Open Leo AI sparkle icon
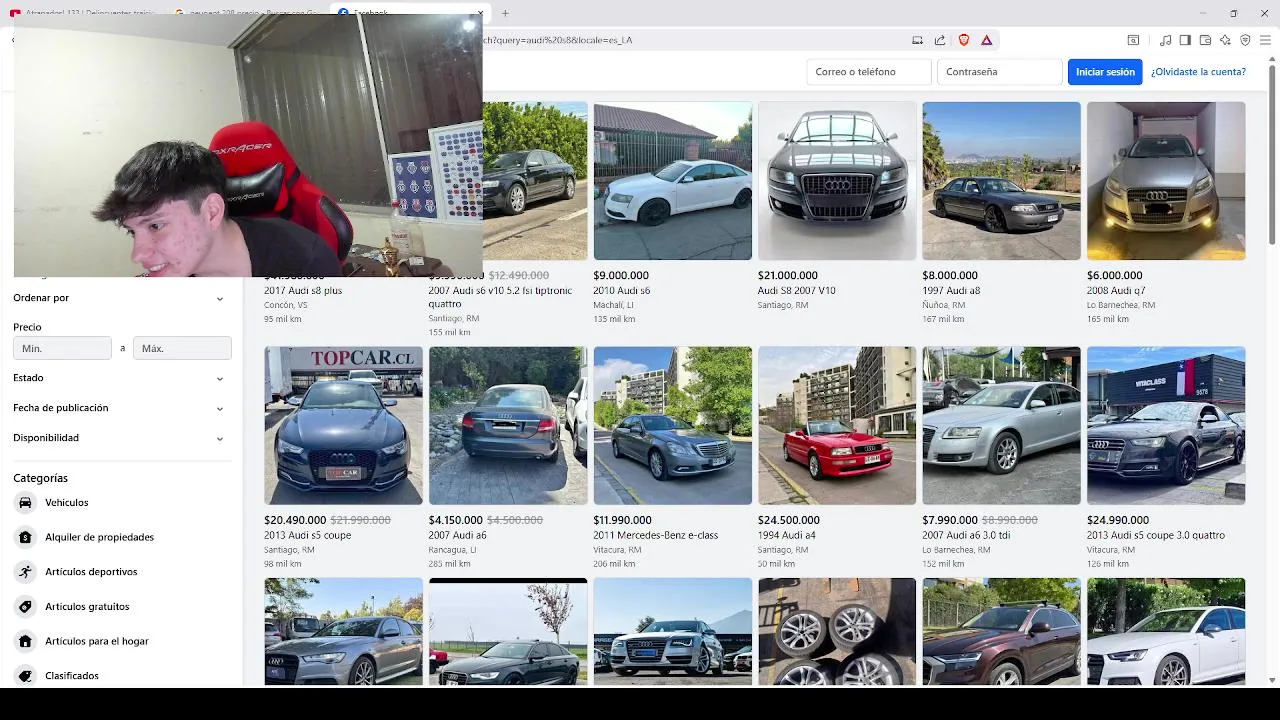The width and height of the screenshot is (1280, 720). click(1225, 40)
